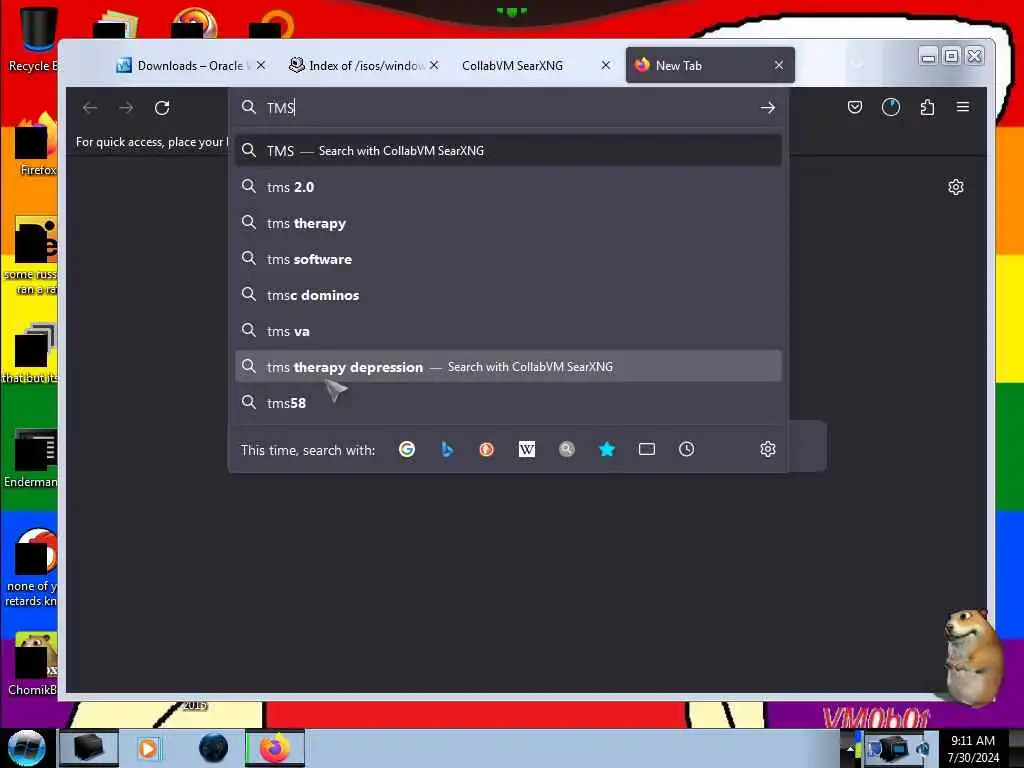The height and width of the screenshot is (768, 1024).
Task: Search this time with the grey magnifier engine
Action: tap(567, 449)
